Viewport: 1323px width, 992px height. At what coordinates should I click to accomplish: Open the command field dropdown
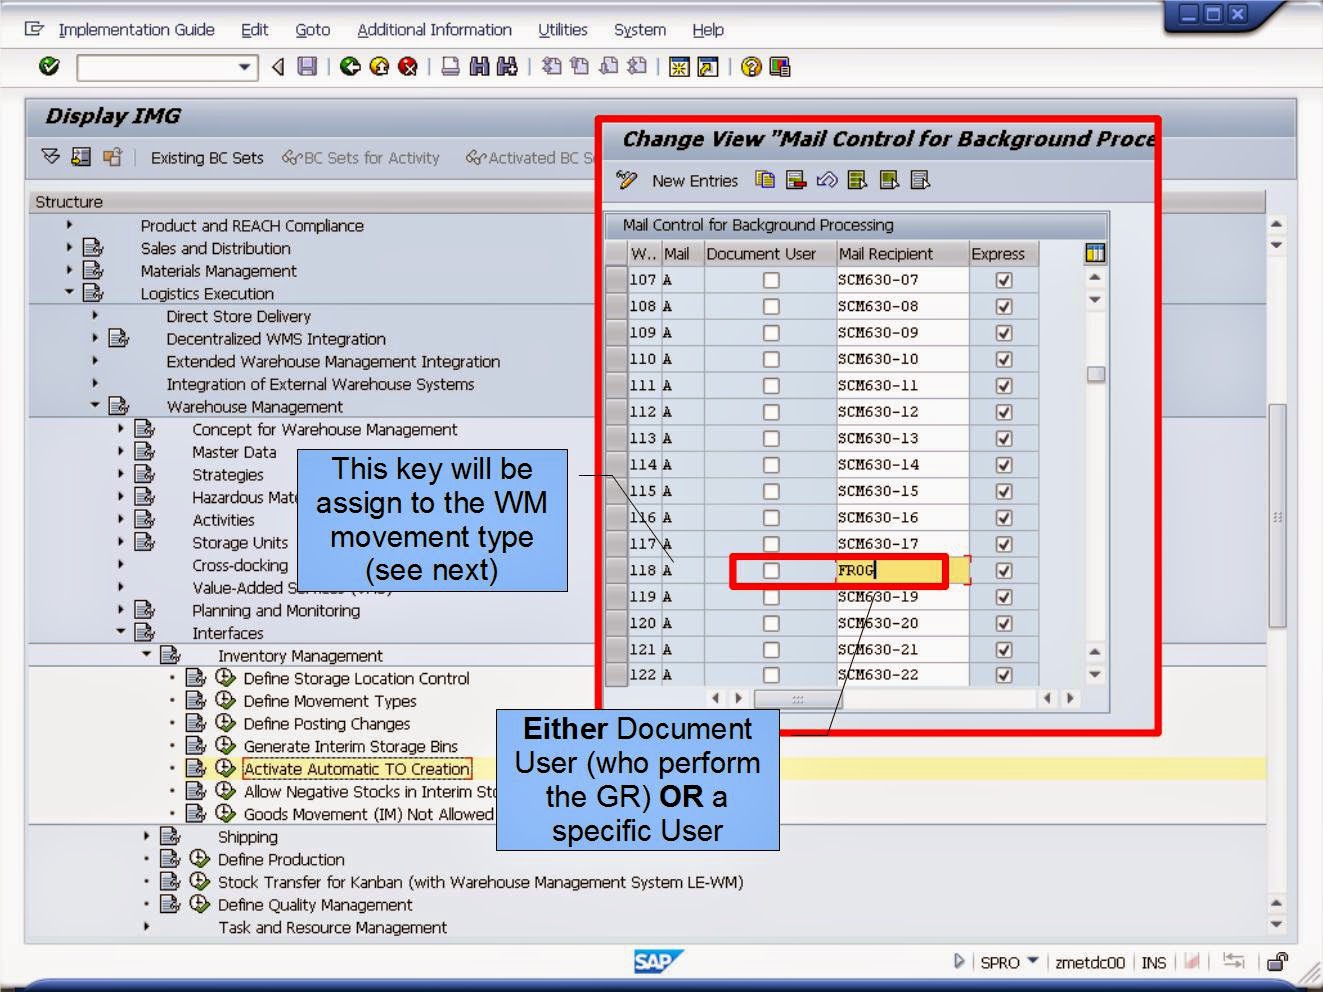[243, 67]
